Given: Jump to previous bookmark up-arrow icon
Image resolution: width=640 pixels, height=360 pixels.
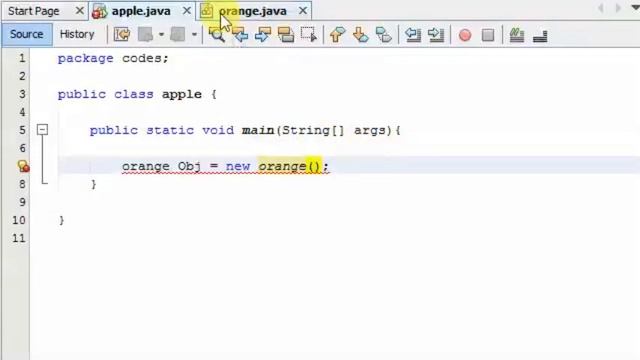Looking at the screenshot, I should click(x=337, y=35).
